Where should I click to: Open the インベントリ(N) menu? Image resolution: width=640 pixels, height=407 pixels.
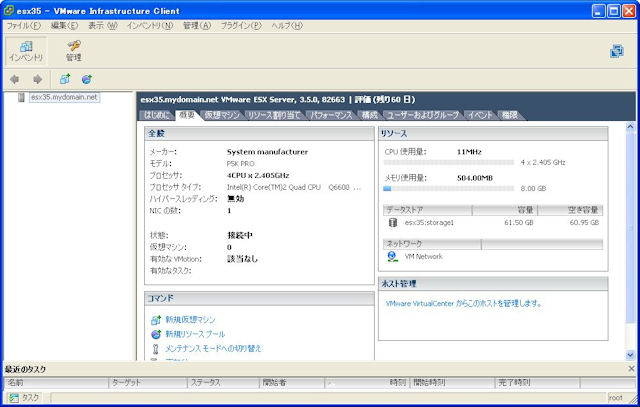pyautogui.click(x=150, y=25)
